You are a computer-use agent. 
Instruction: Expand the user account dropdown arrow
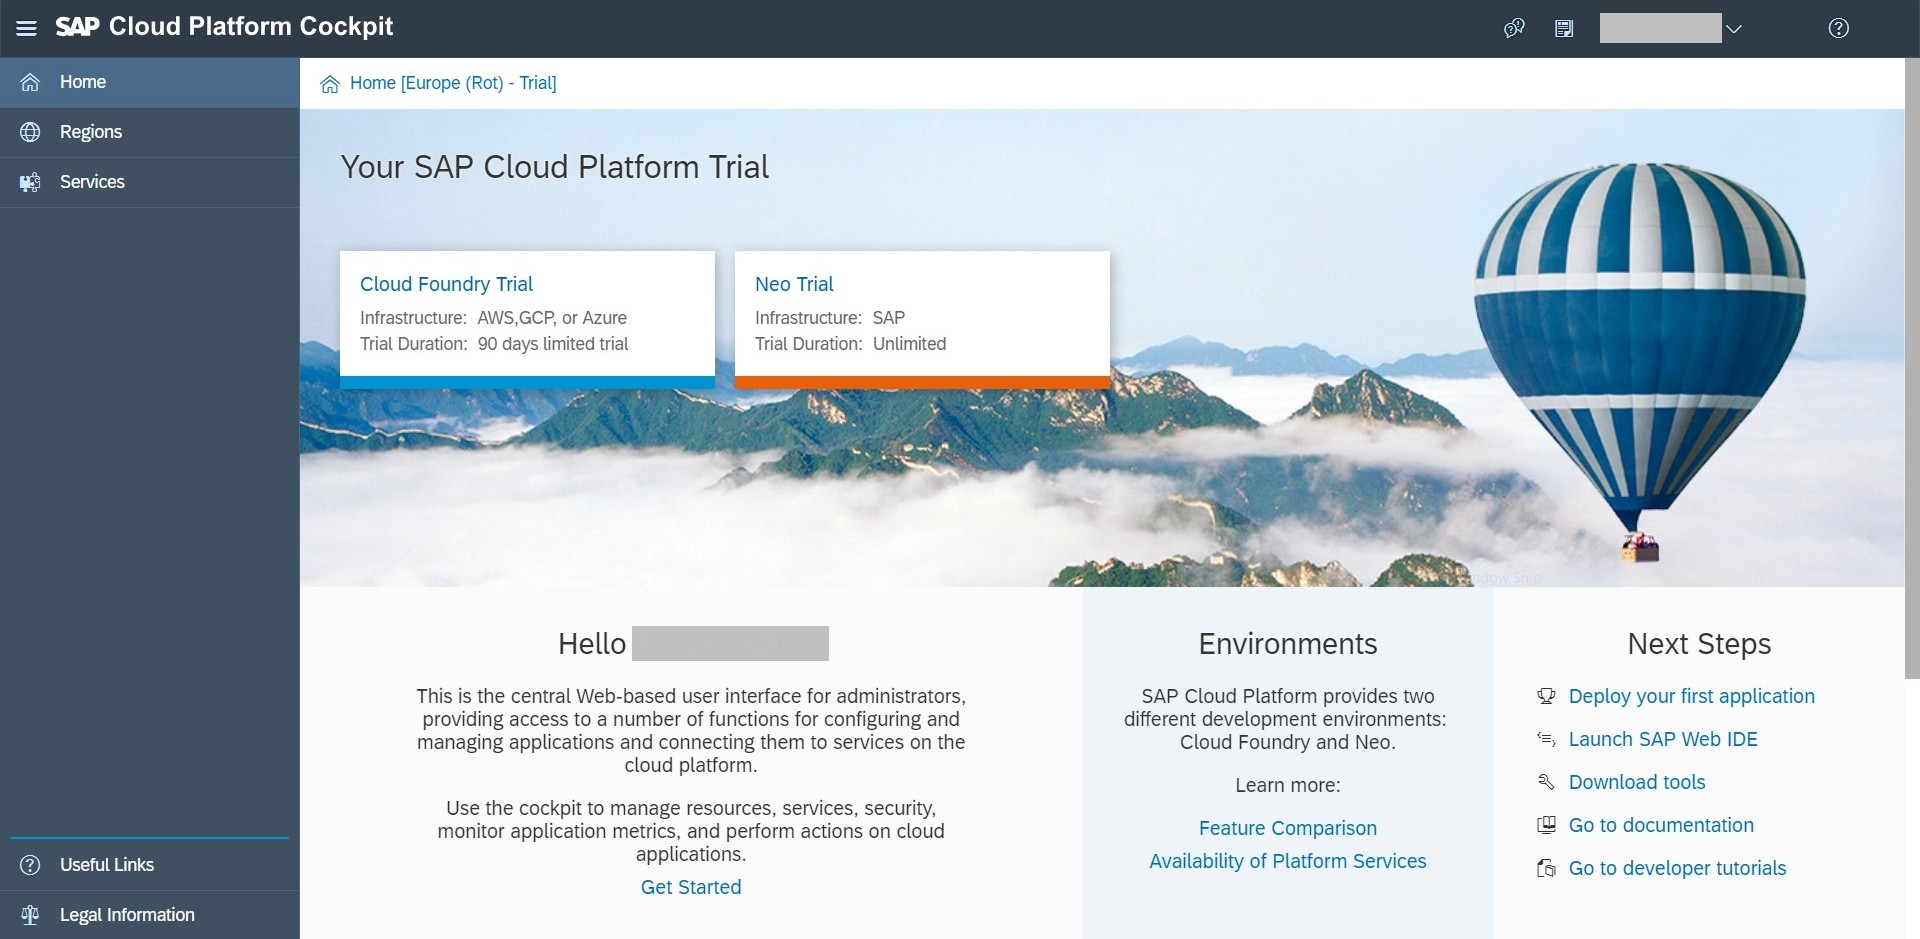(1734, 29)
